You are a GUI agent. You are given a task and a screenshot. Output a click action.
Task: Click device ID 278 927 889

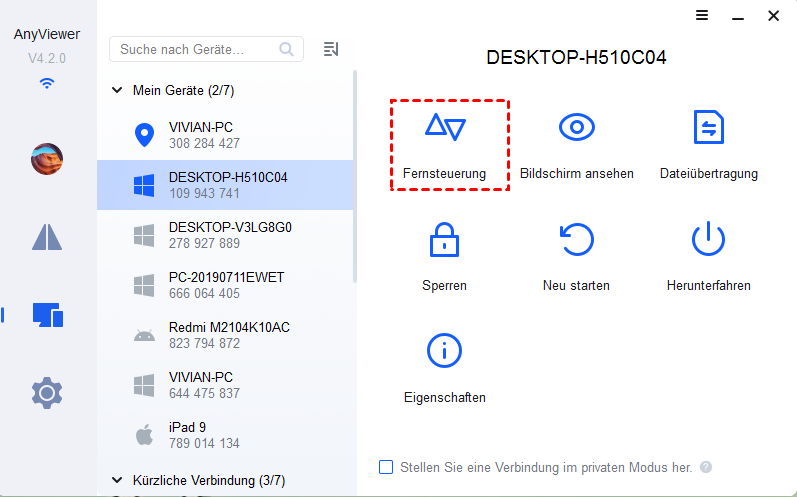(204, 243)
